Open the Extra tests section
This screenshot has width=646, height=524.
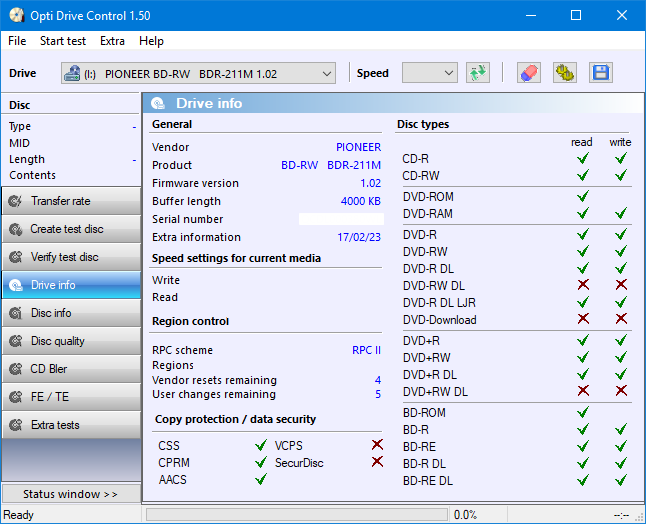coord(71,425)
